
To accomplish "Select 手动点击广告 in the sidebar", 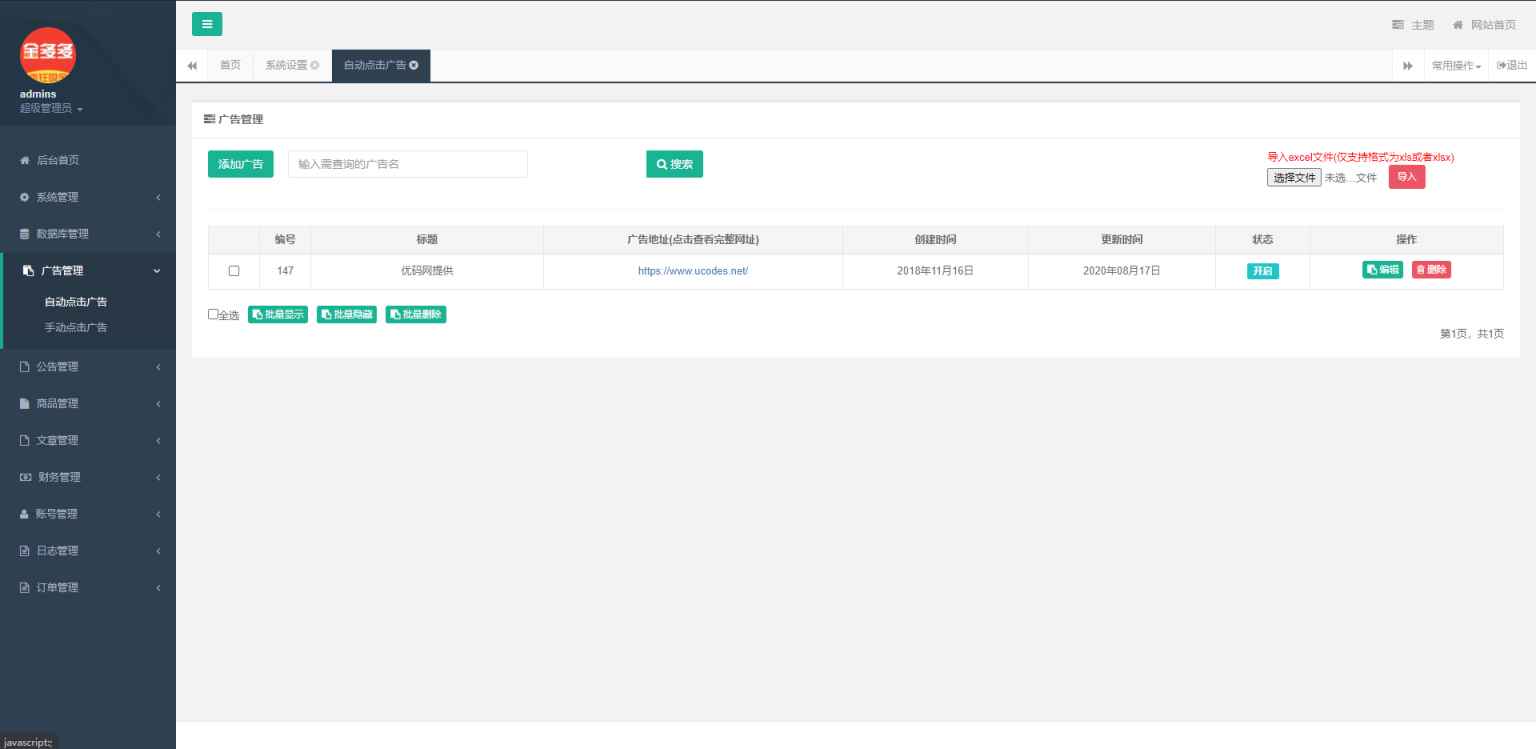I will point(76,327).
